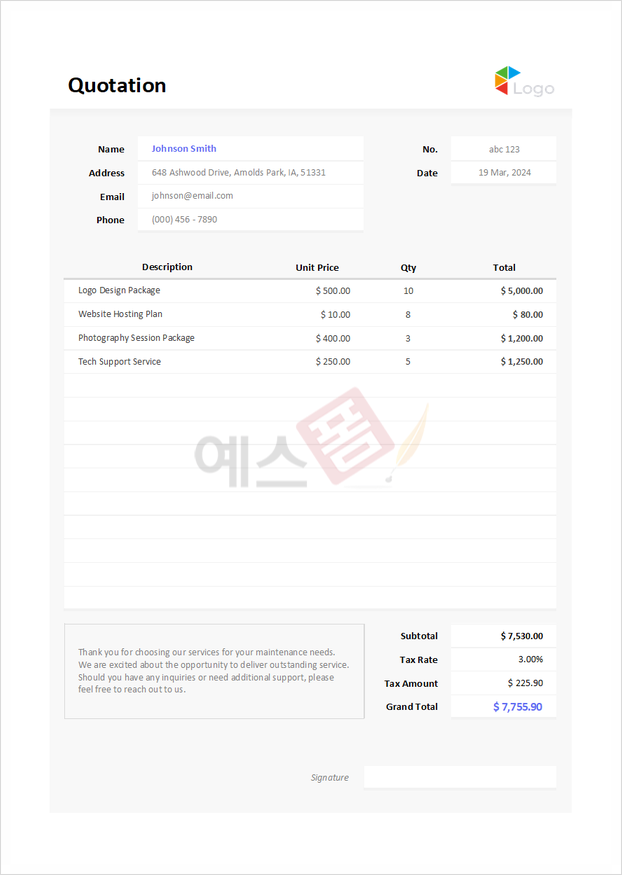Image resolution: width=622 pixels, height=875 pixels.
Task: Click the thank-you notes text box
Action: coord(214,671)
